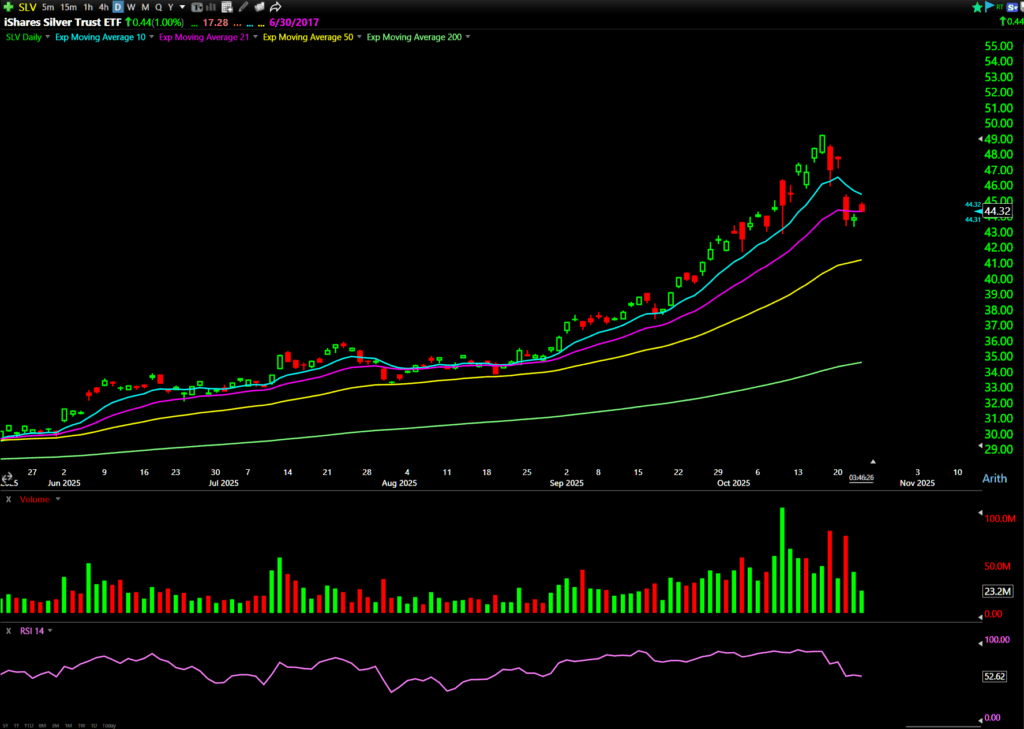Screen dimensions: 1024x729
Task: Expand the time frame dropdown arrow after Y
Action: (184, 7)
